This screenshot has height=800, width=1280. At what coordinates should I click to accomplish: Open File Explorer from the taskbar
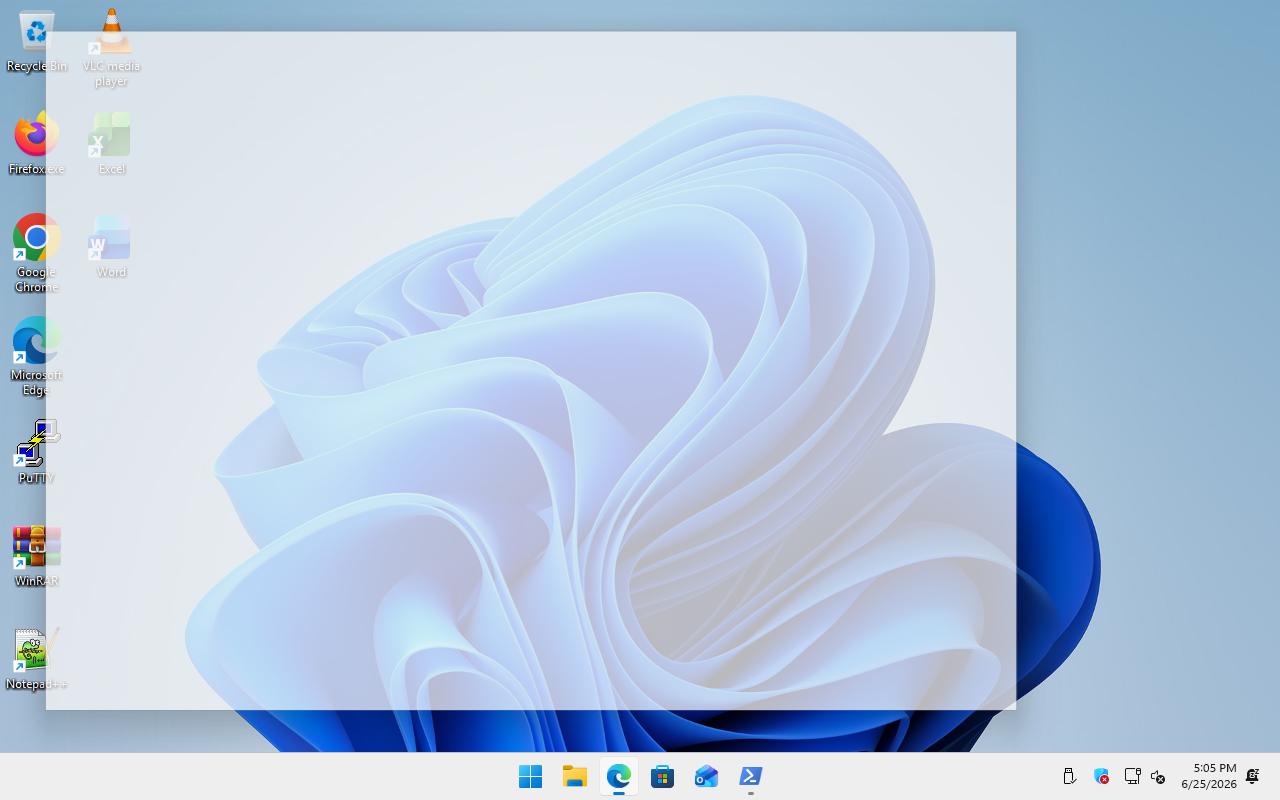pyautogui.click(x=575, y=776)
